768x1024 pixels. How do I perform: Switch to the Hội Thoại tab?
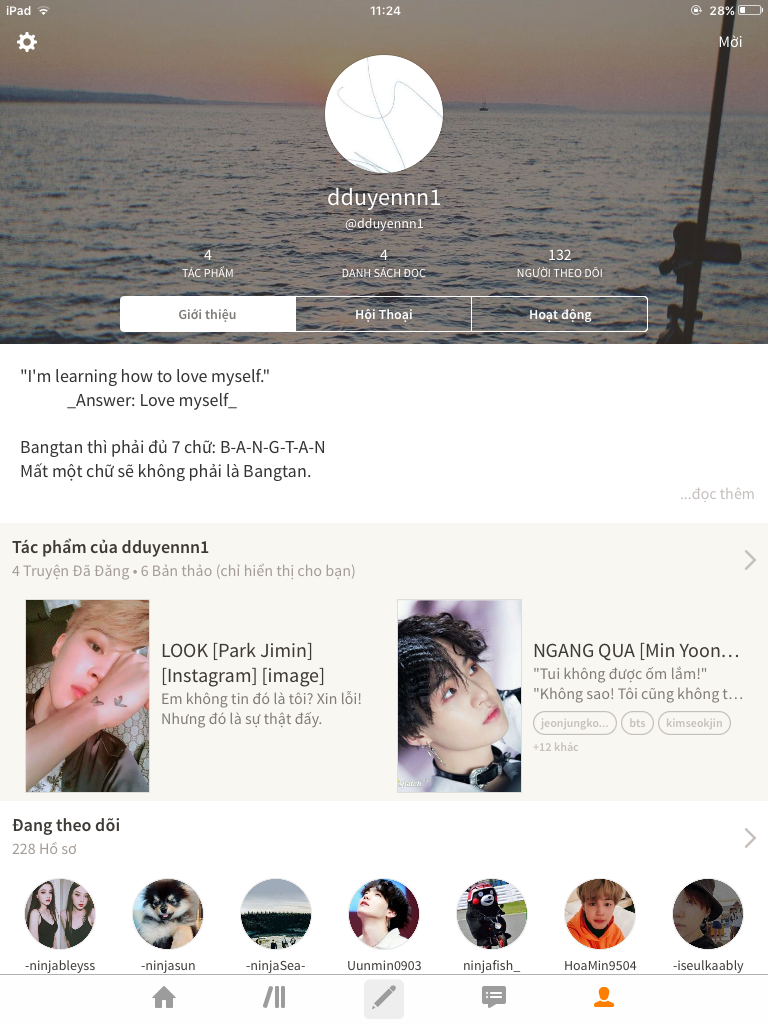[x=383, y=314]
